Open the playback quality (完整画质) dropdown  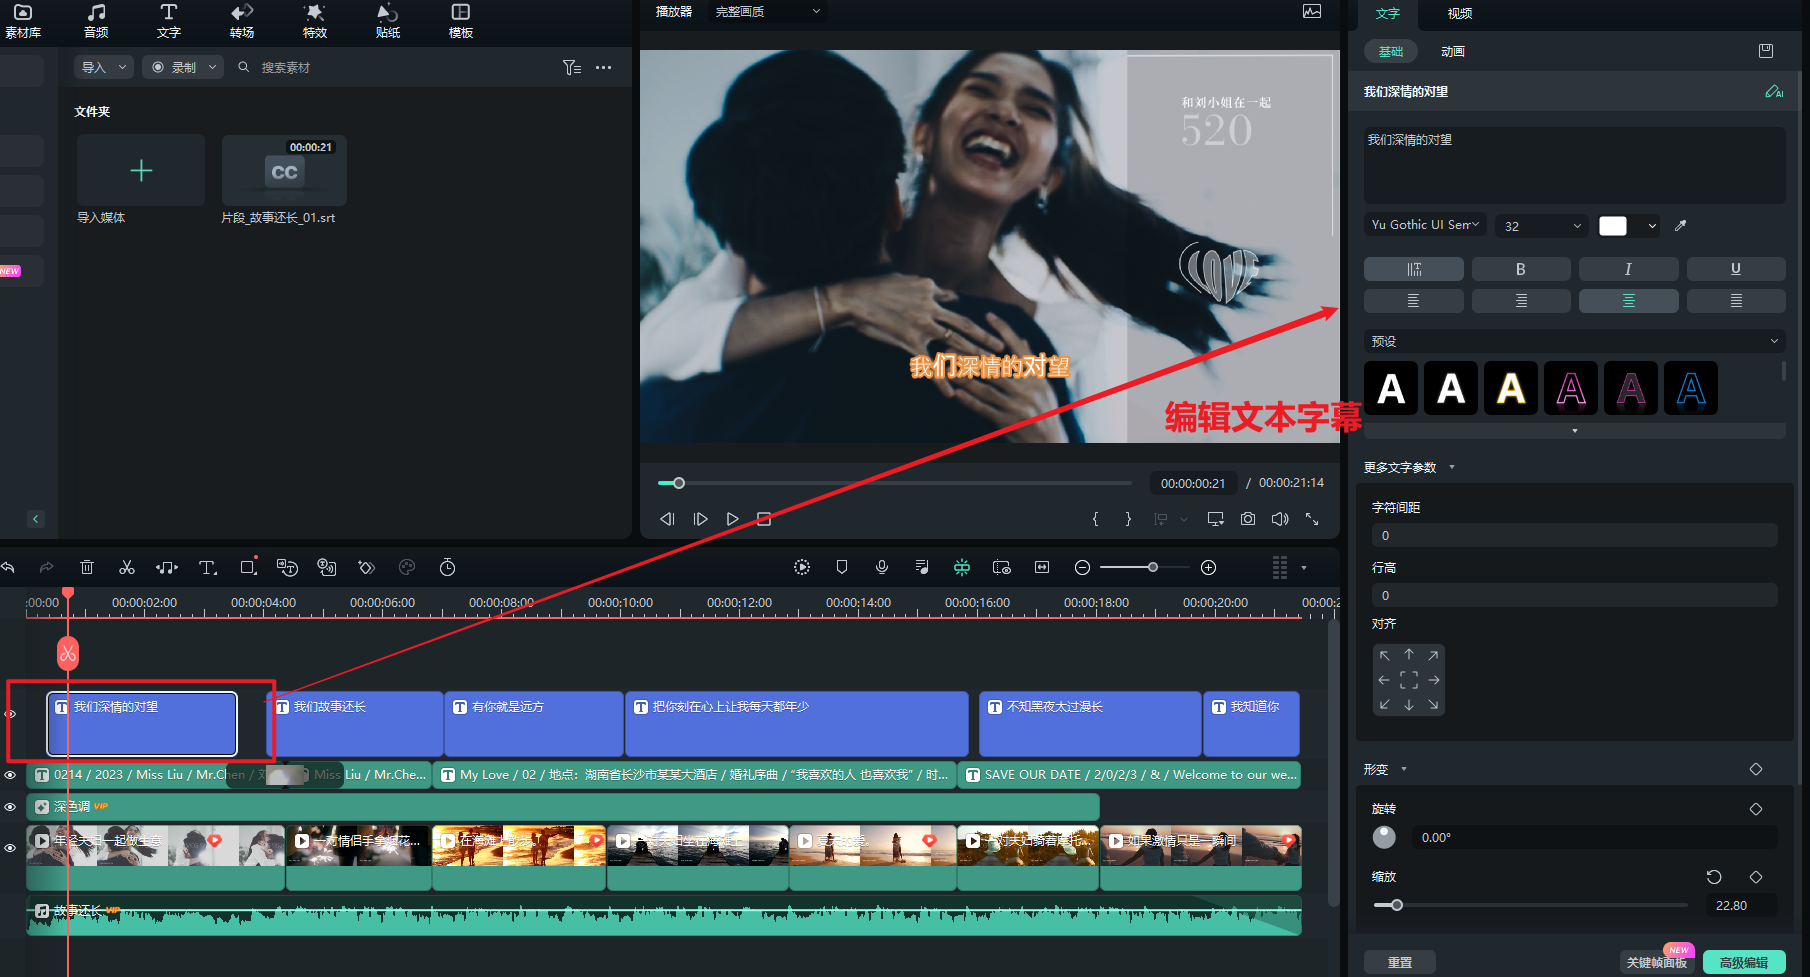click(767, 12)
